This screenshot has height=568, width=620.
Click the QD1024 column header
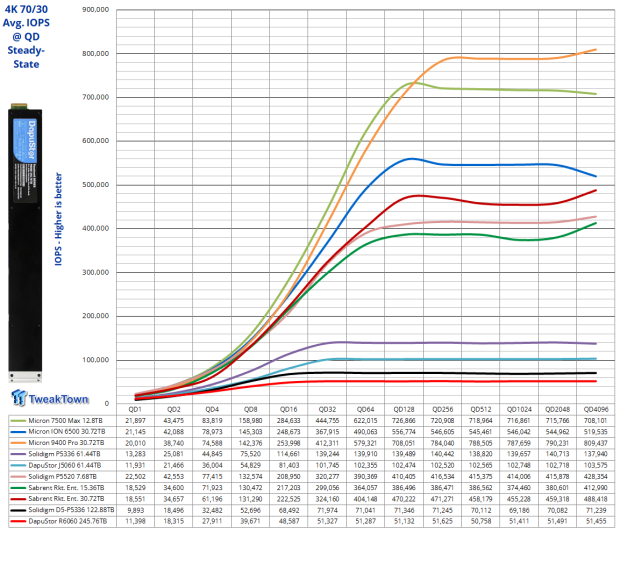coord(519,409)
